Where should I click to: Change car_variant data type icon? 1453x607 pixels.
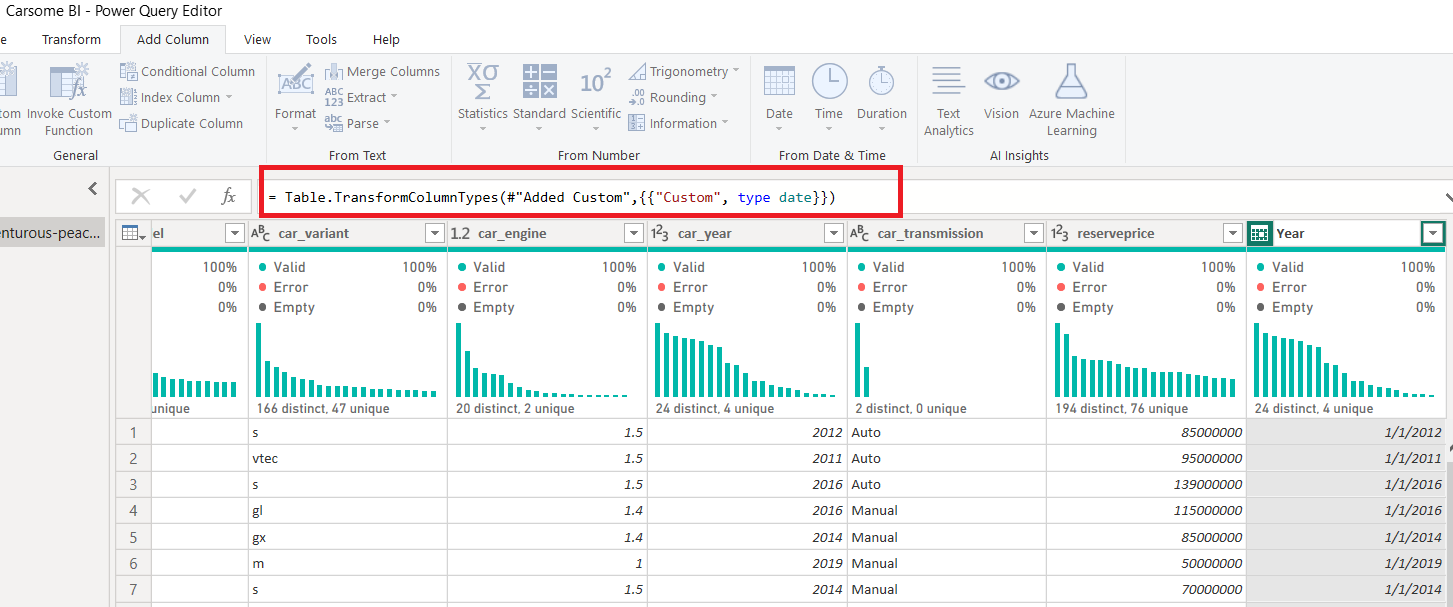[260, 233]
